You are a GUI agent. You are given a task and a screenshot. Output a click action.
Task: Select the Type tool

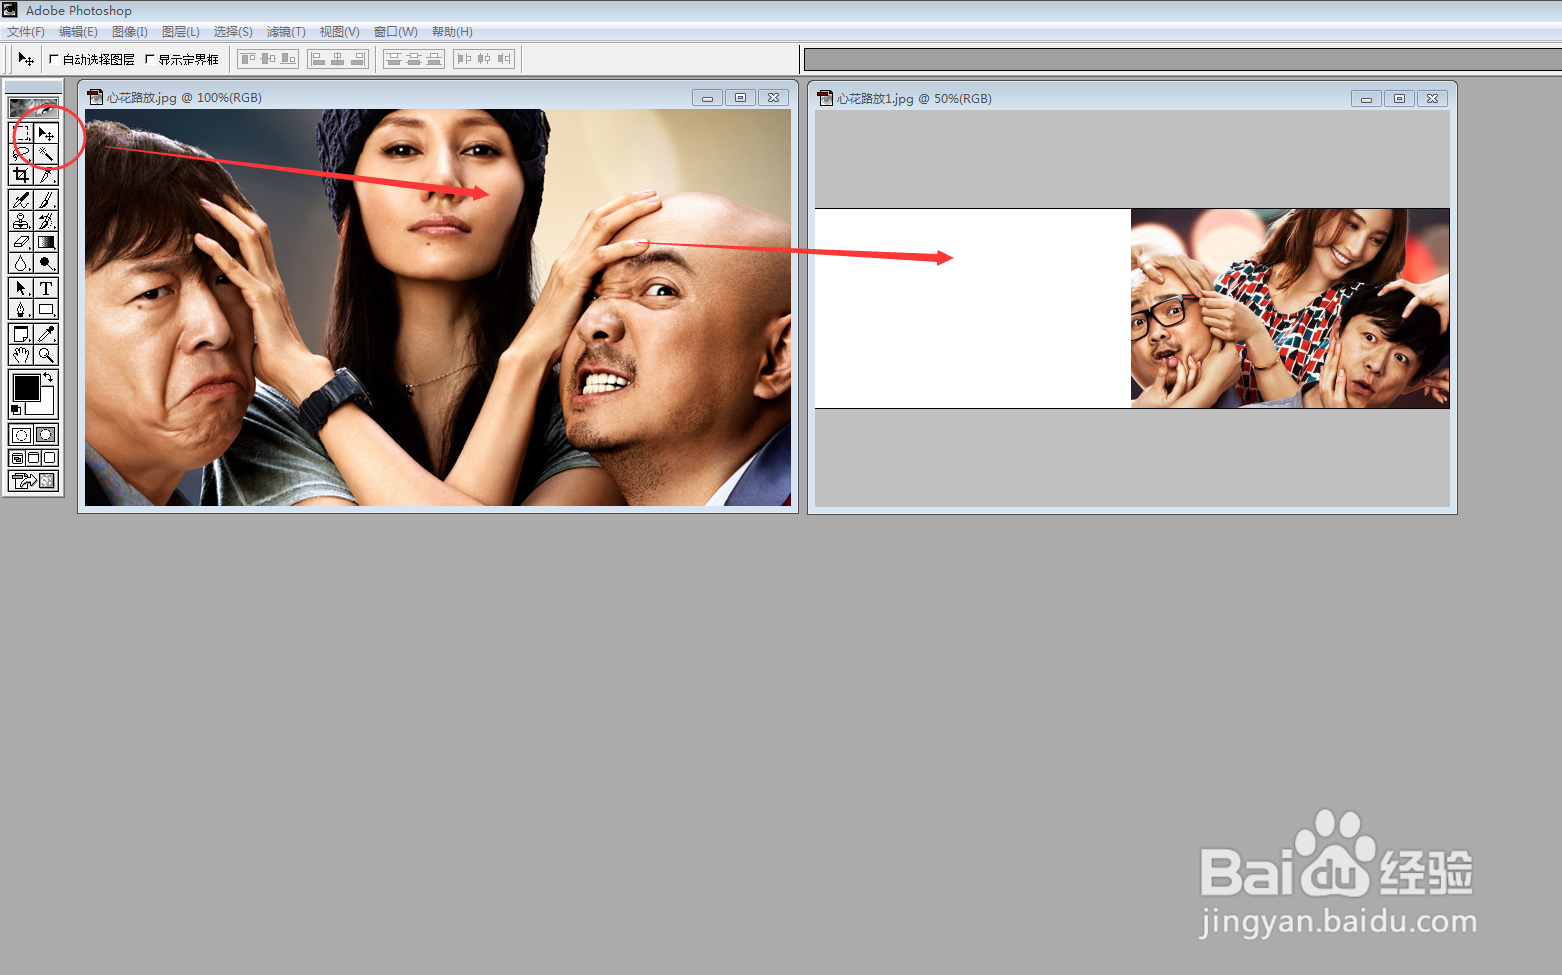pyautogui.click(x=46, y=288)
